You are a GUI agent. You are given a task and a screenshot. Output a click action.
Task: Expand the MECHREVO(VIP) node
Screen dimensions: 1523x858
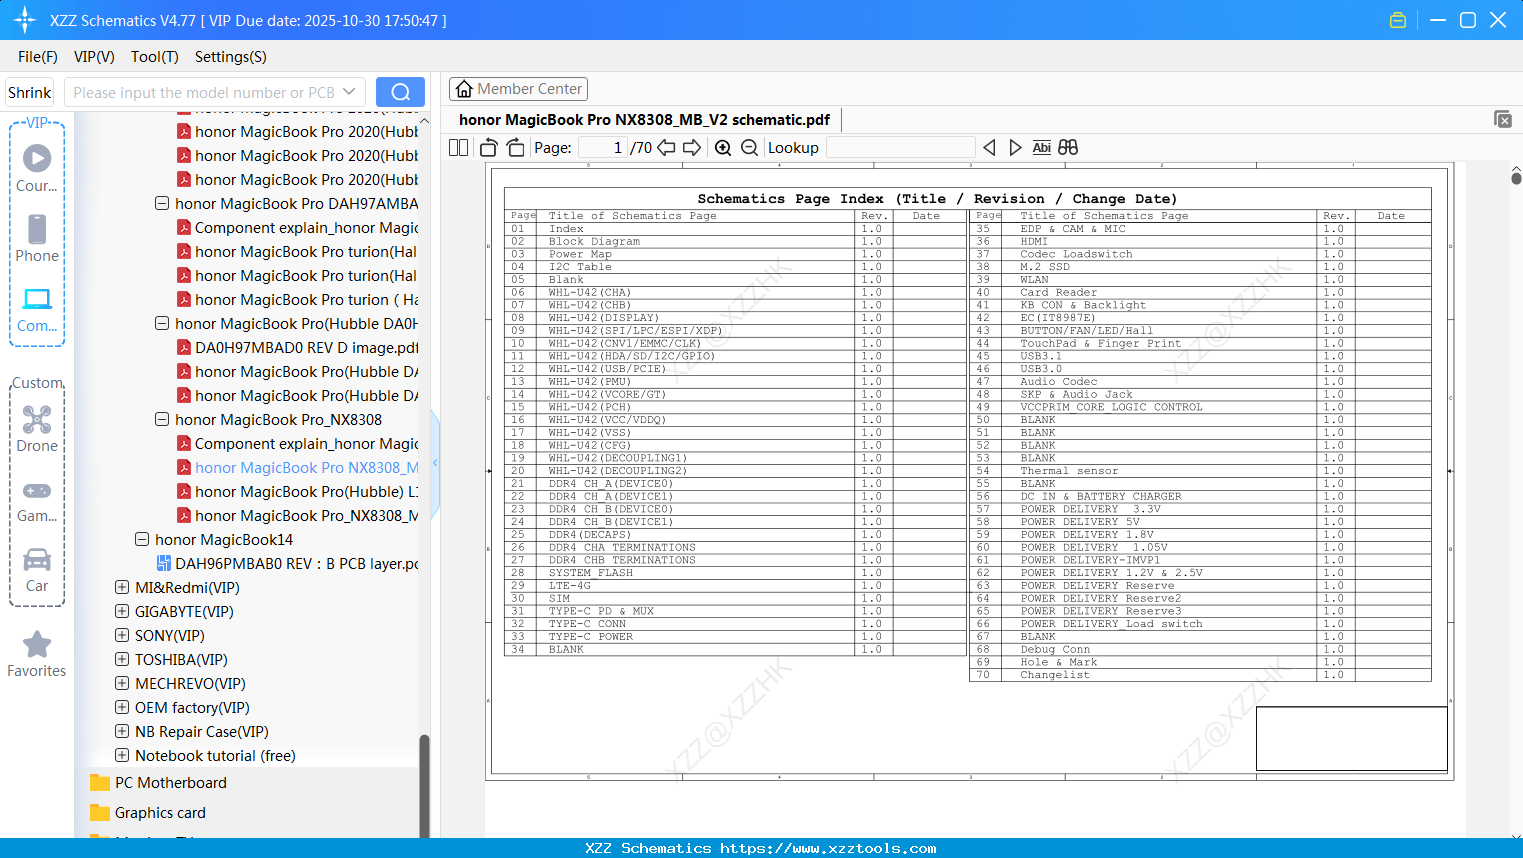click(x=122, y=683)
